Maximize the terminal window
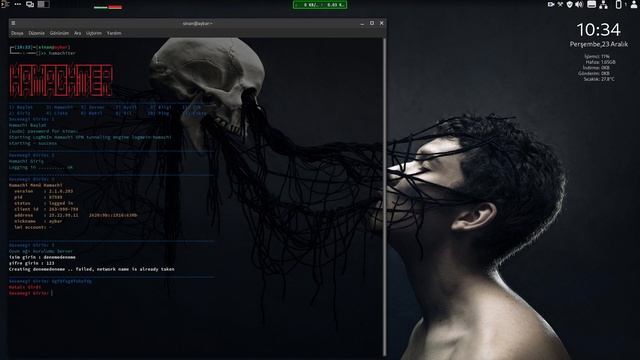 pyautogui.click(x=372, y=23)
